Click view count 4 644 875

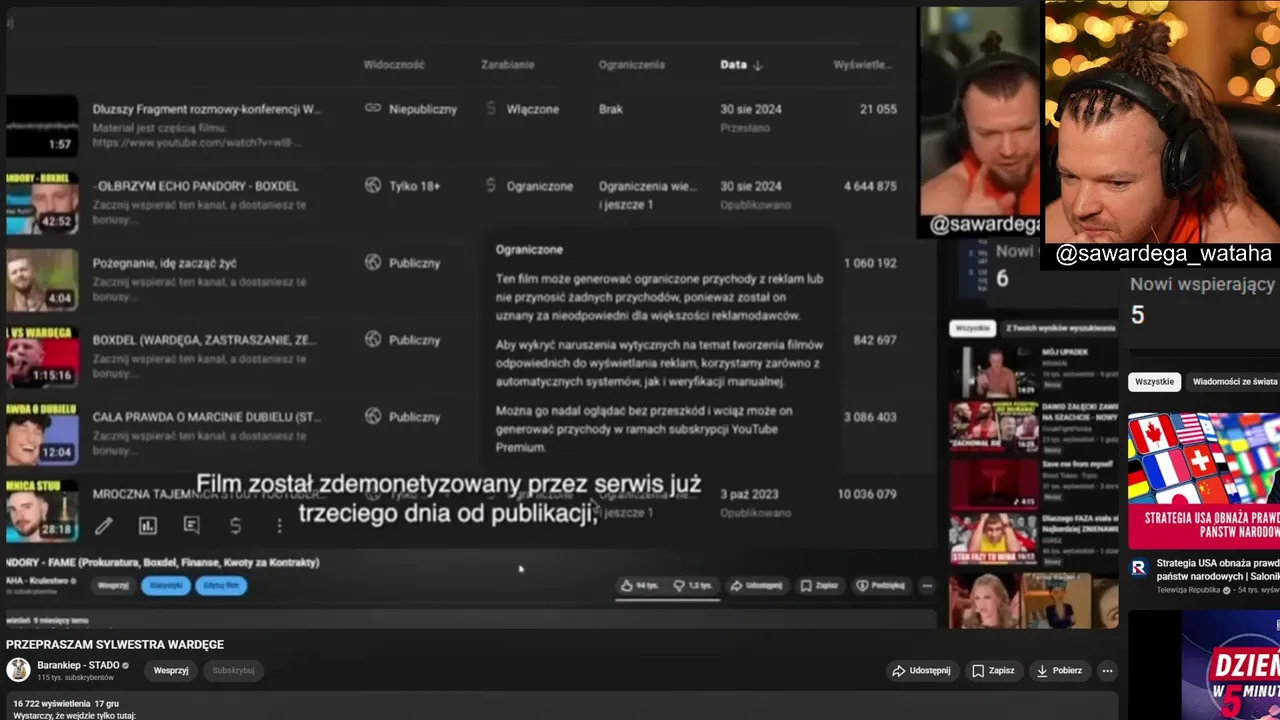pyautogui.click(x=870, y=186)
